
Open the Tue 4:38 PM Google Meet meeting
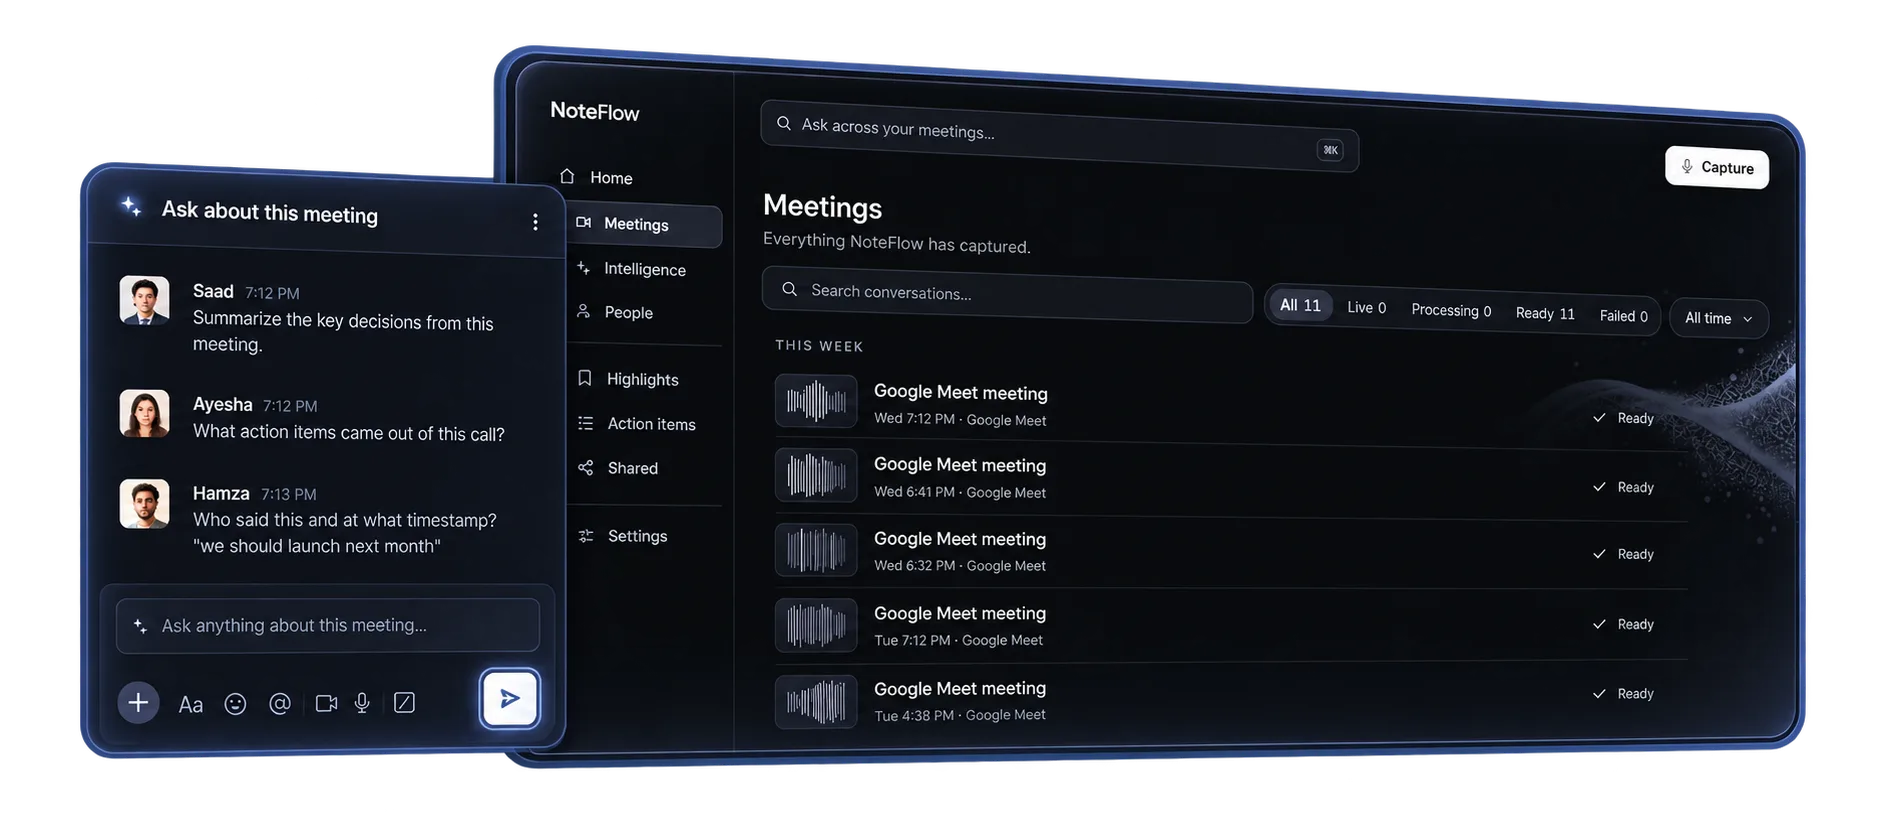point(1231,700)
